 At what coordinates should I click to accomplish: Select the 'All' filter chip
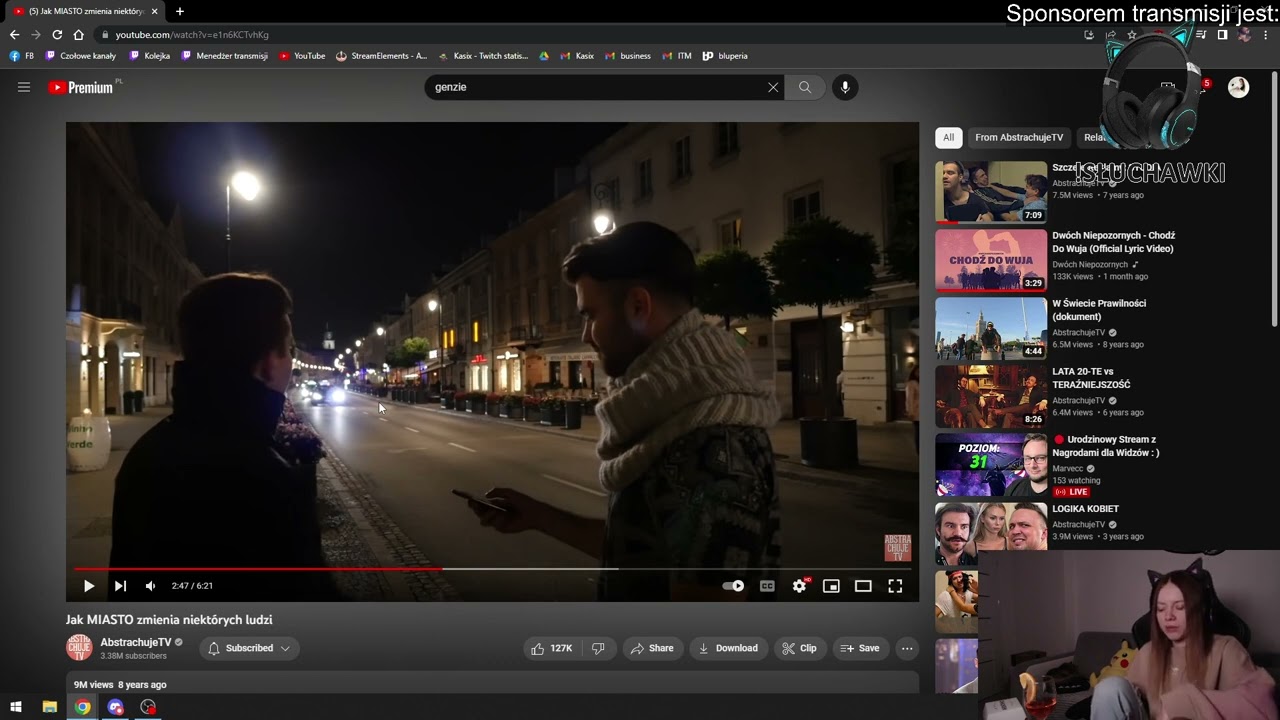(x=948, y=137)
